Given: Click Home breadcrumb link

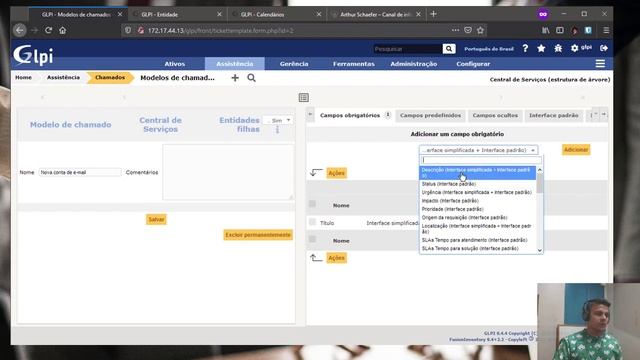Looking at the screenshot, I should tap(23, 78).
